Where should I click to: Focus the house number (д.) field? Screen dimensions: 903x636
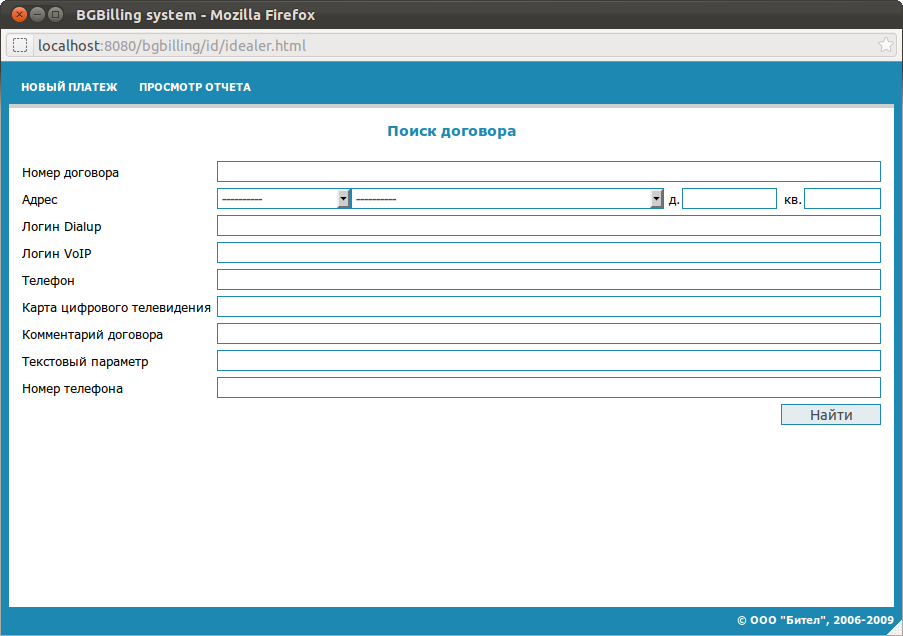(x=729, y=199)
